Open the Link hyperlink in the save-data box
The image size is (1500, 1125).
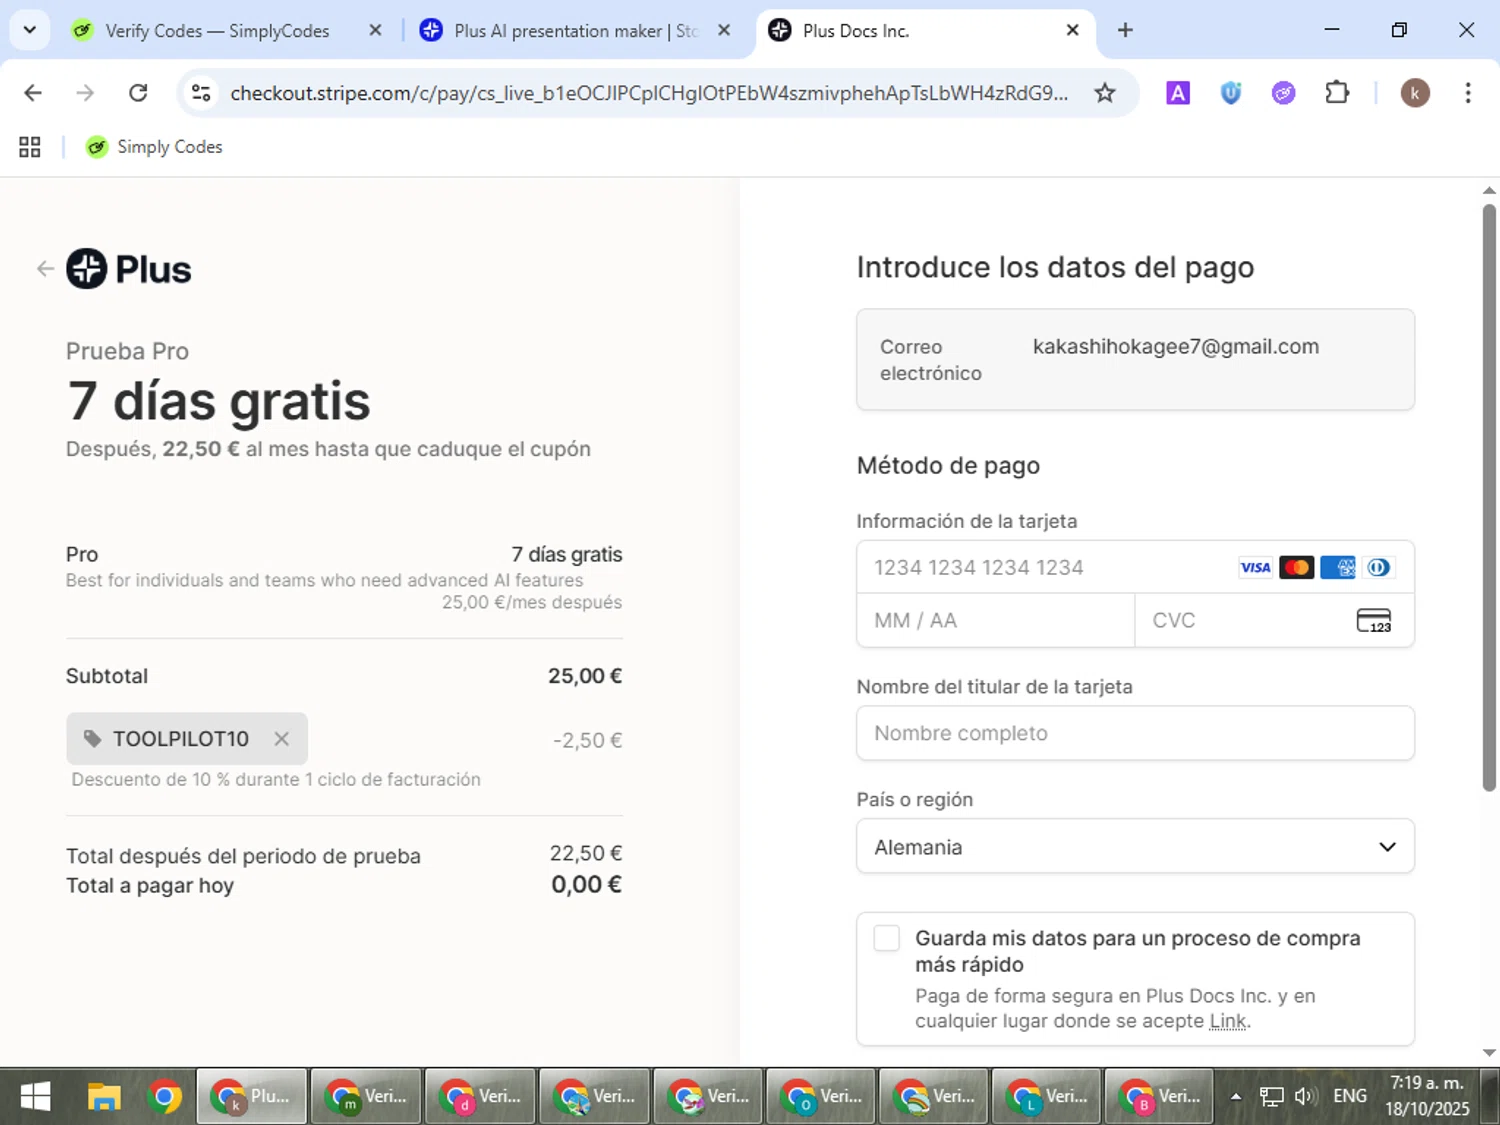point(1228,1021)
